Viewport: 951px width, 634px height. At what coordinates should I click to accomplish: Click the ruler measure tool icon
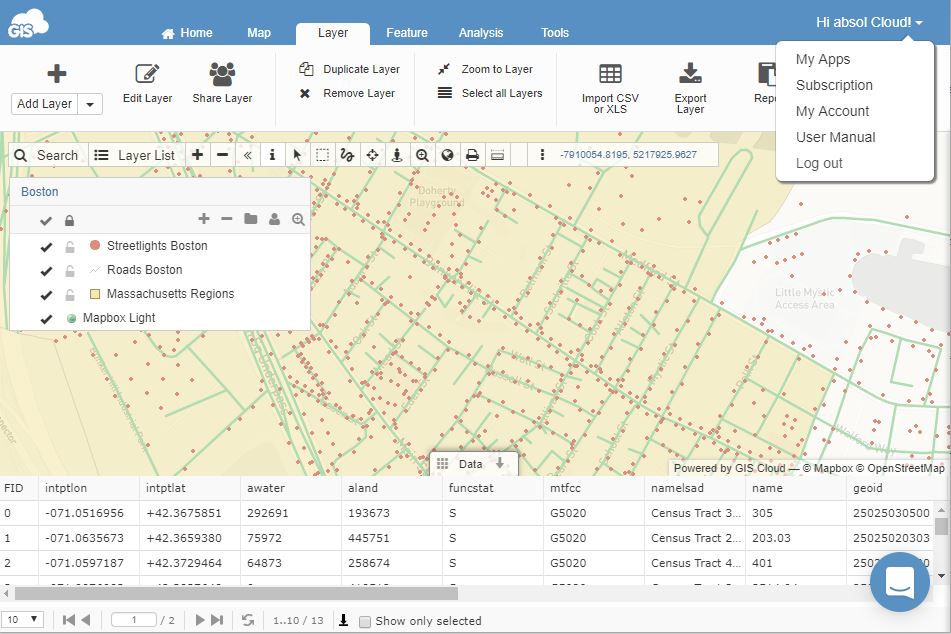tap(497, 155)
